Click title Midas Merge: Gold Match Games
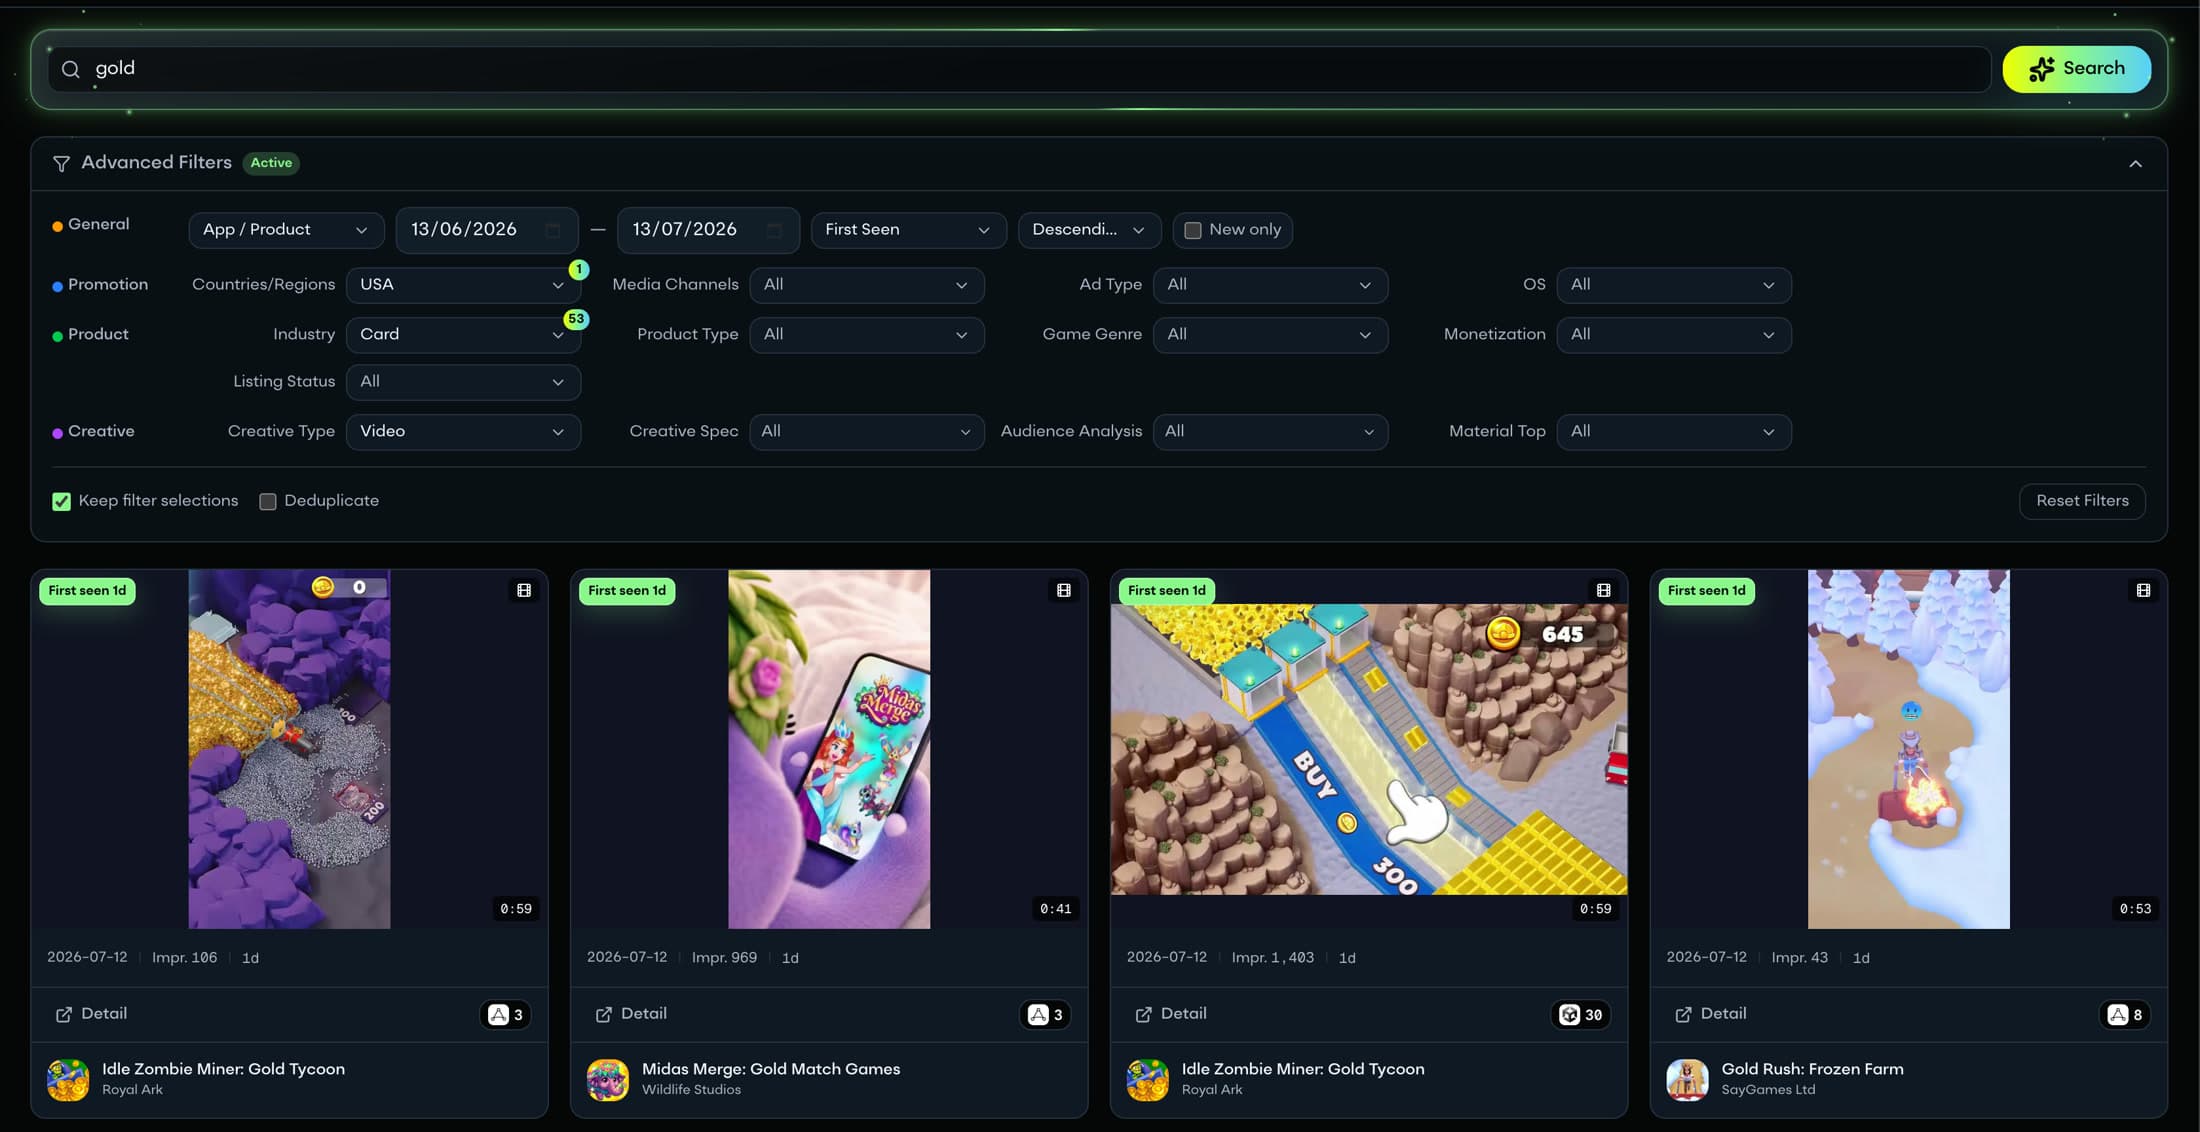Viewport: 2200px width, 1132px height. [771, 1069]
